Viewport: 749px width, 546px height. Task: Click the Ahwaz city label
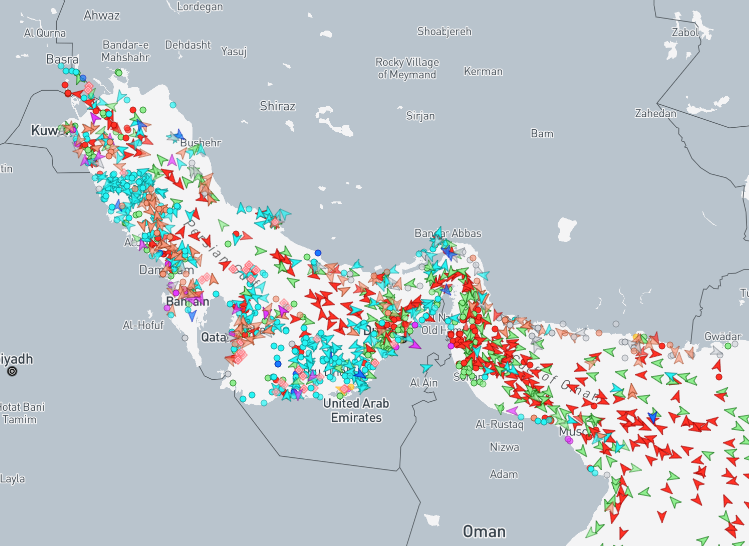coord(101,15)
